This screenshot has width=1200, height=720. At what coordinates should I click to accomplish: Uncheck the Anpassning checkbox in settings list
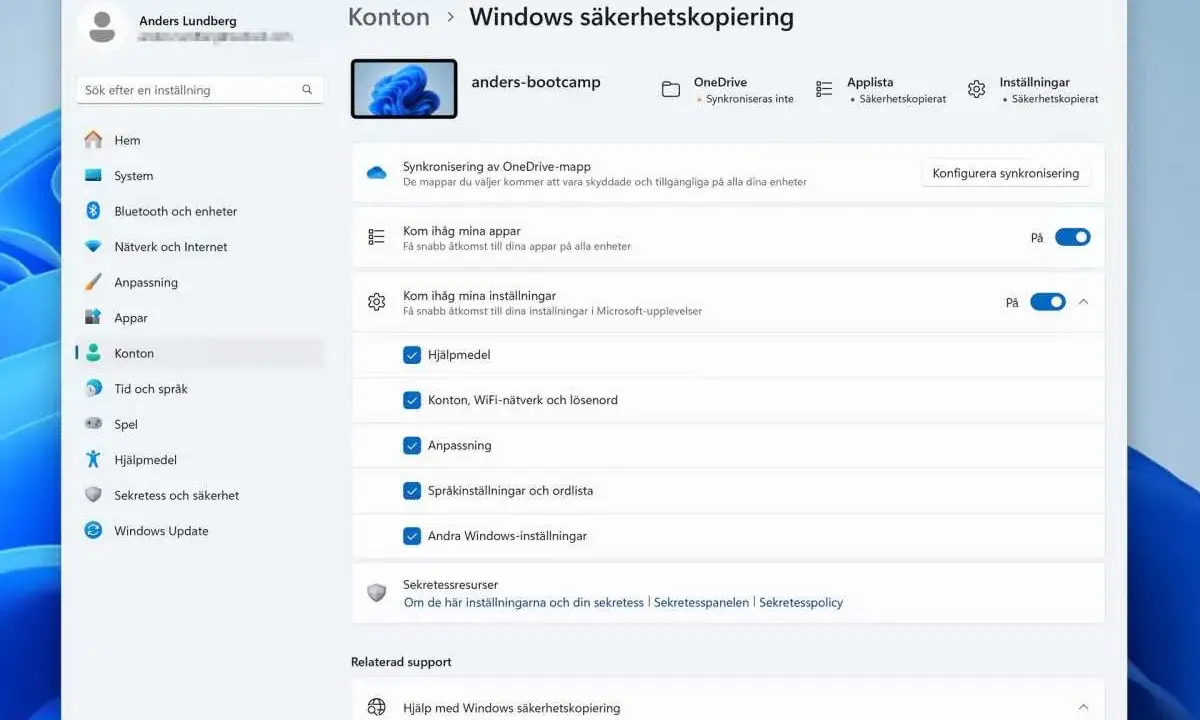[x=411, y=445]
